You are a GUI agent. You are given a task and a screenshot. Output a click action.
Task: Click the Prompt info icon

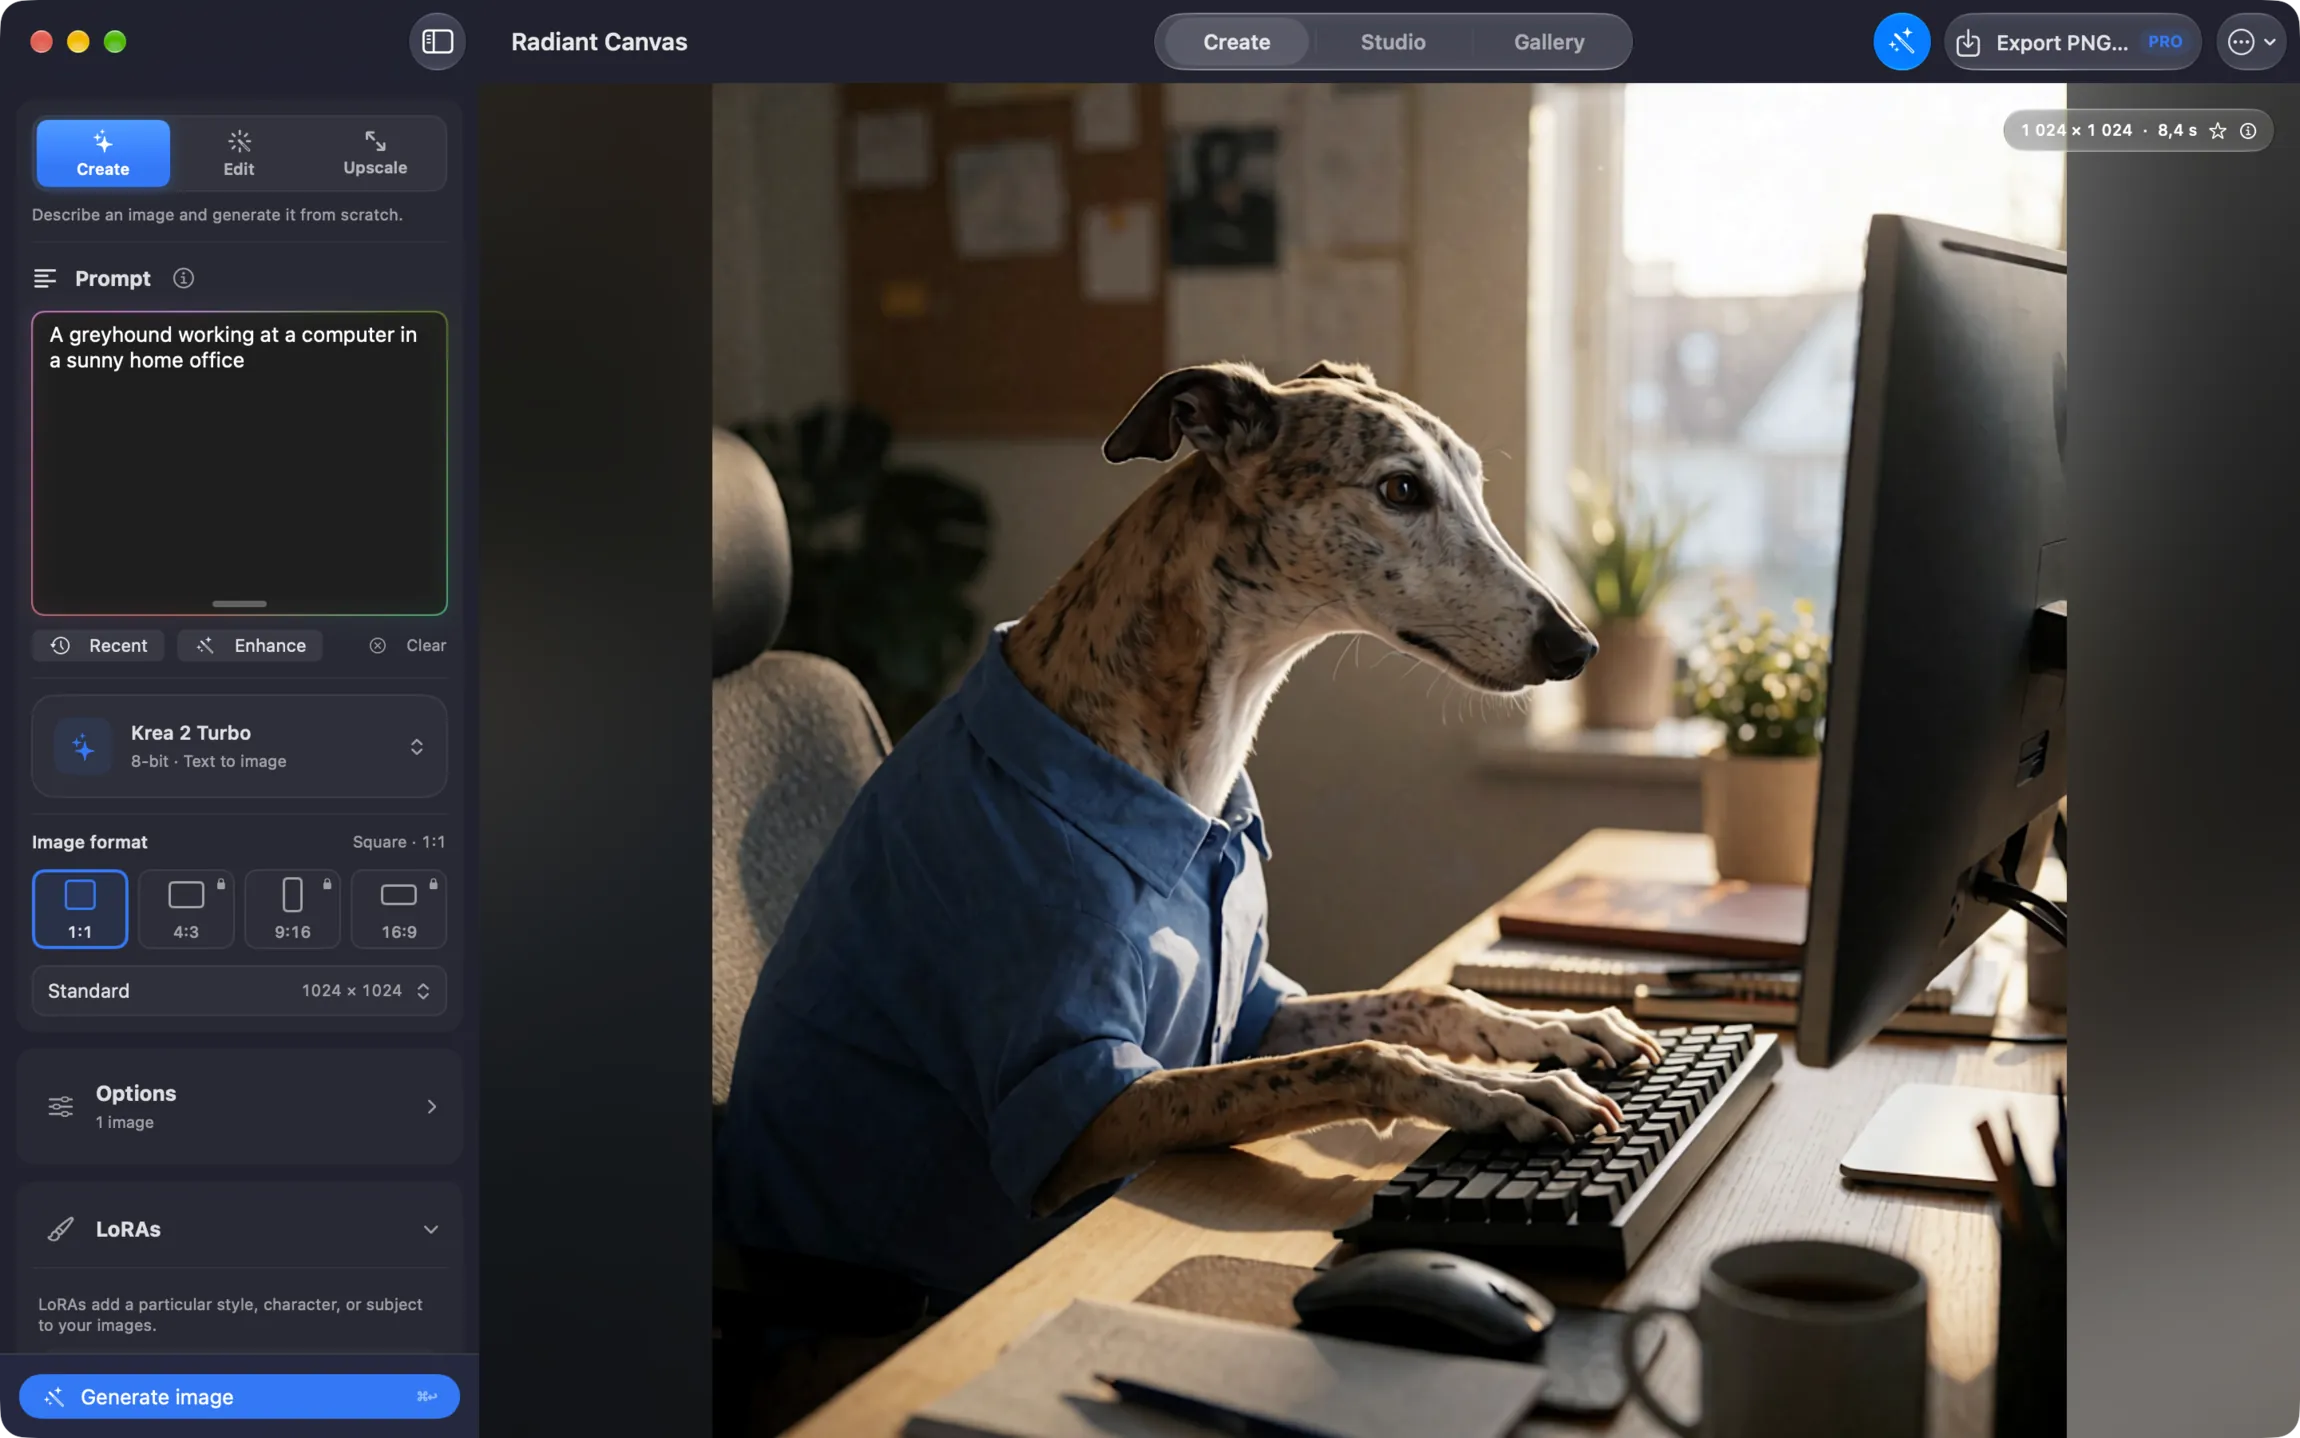(x=183, y=278)
